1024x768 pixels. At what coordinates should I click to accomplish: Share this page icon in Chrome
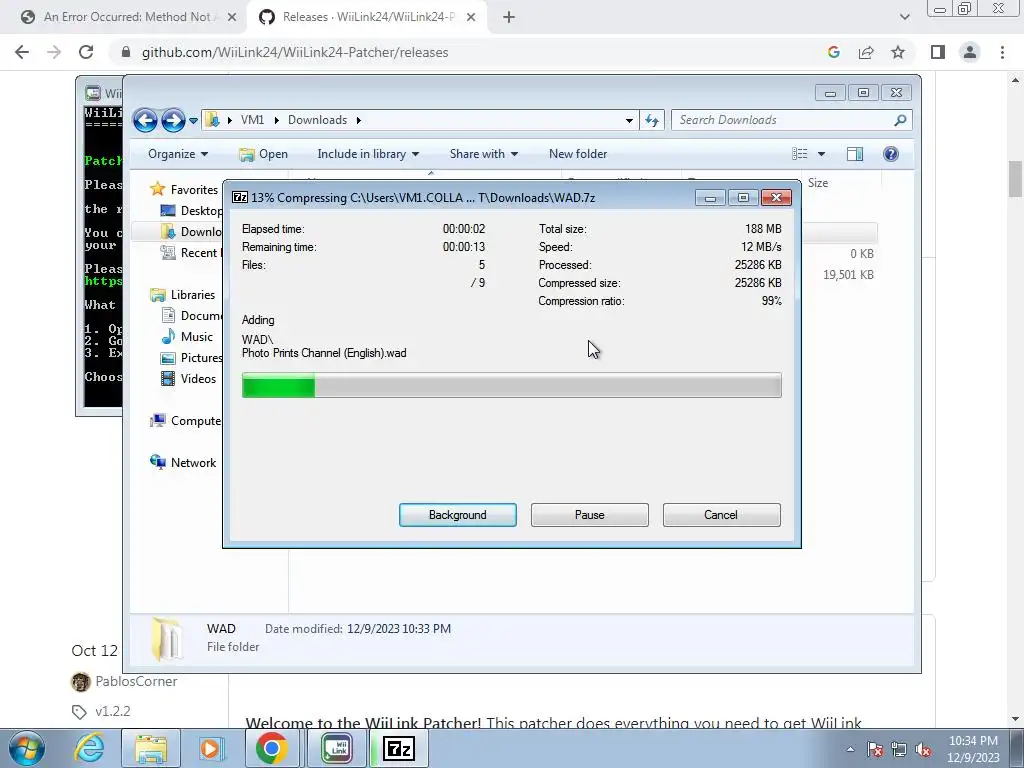point(866,52)
